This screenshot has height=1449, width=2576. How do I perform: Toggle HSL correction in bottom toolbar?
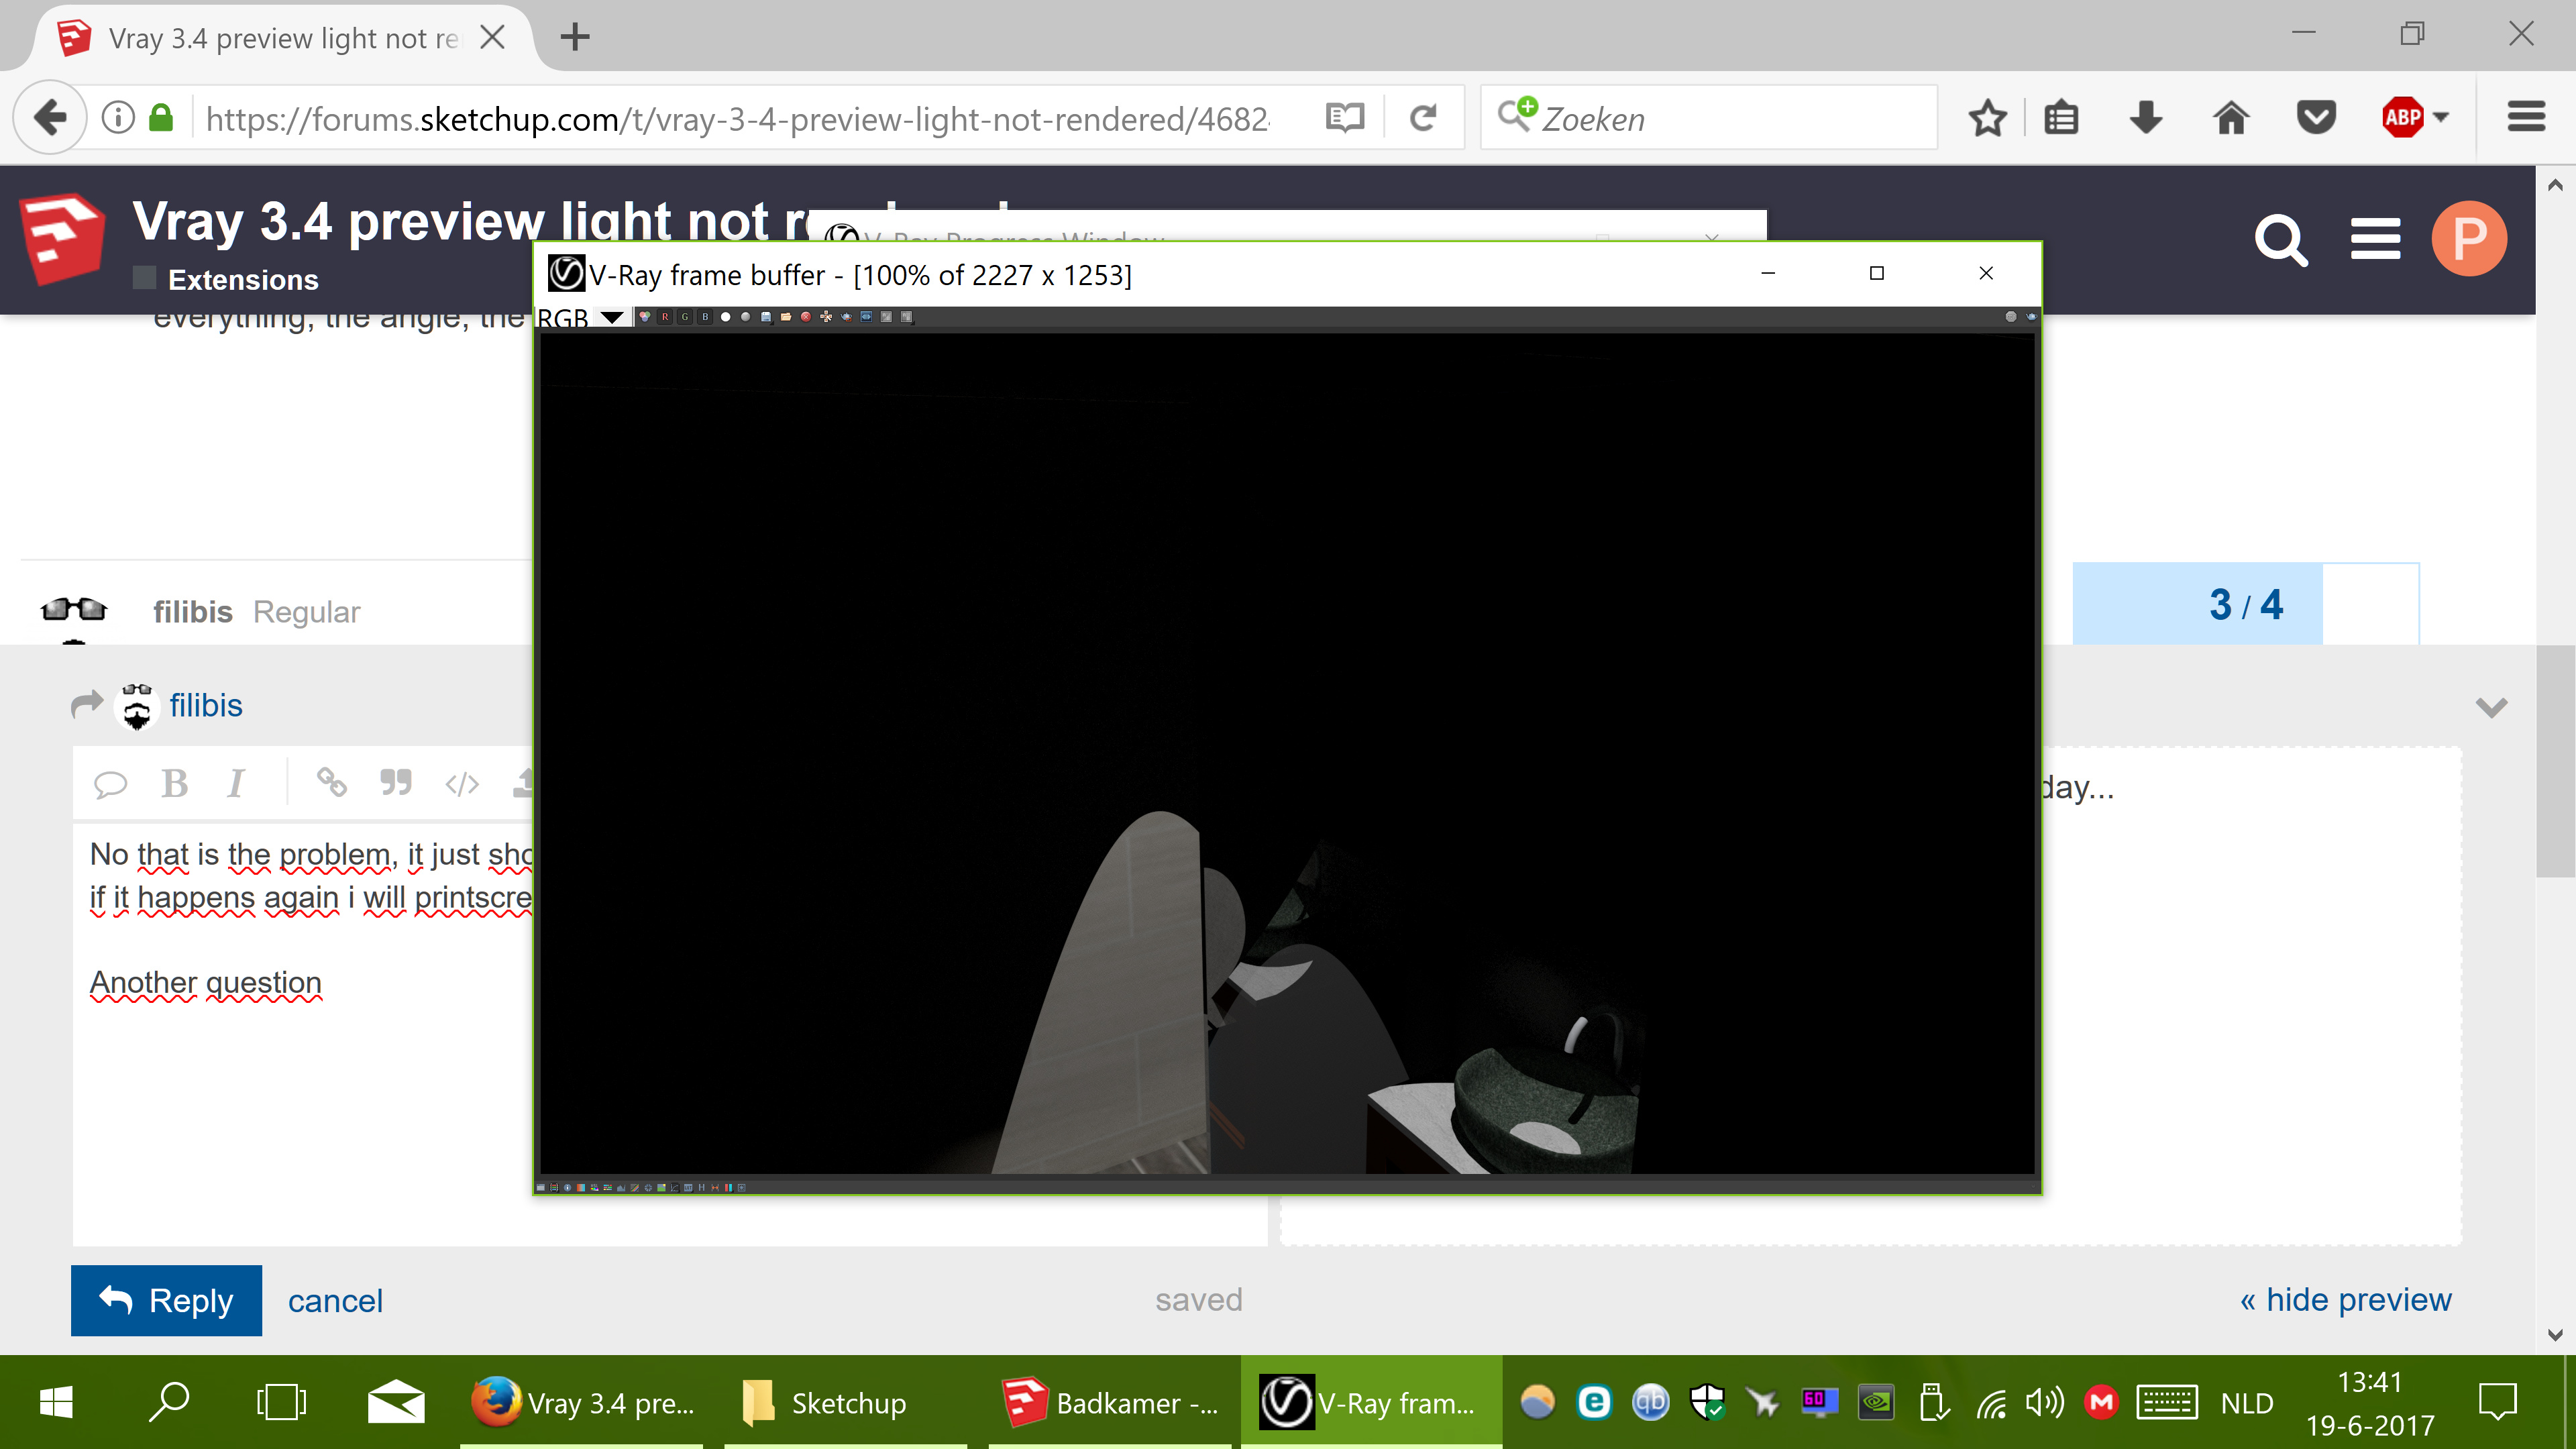click(594, 1188)
